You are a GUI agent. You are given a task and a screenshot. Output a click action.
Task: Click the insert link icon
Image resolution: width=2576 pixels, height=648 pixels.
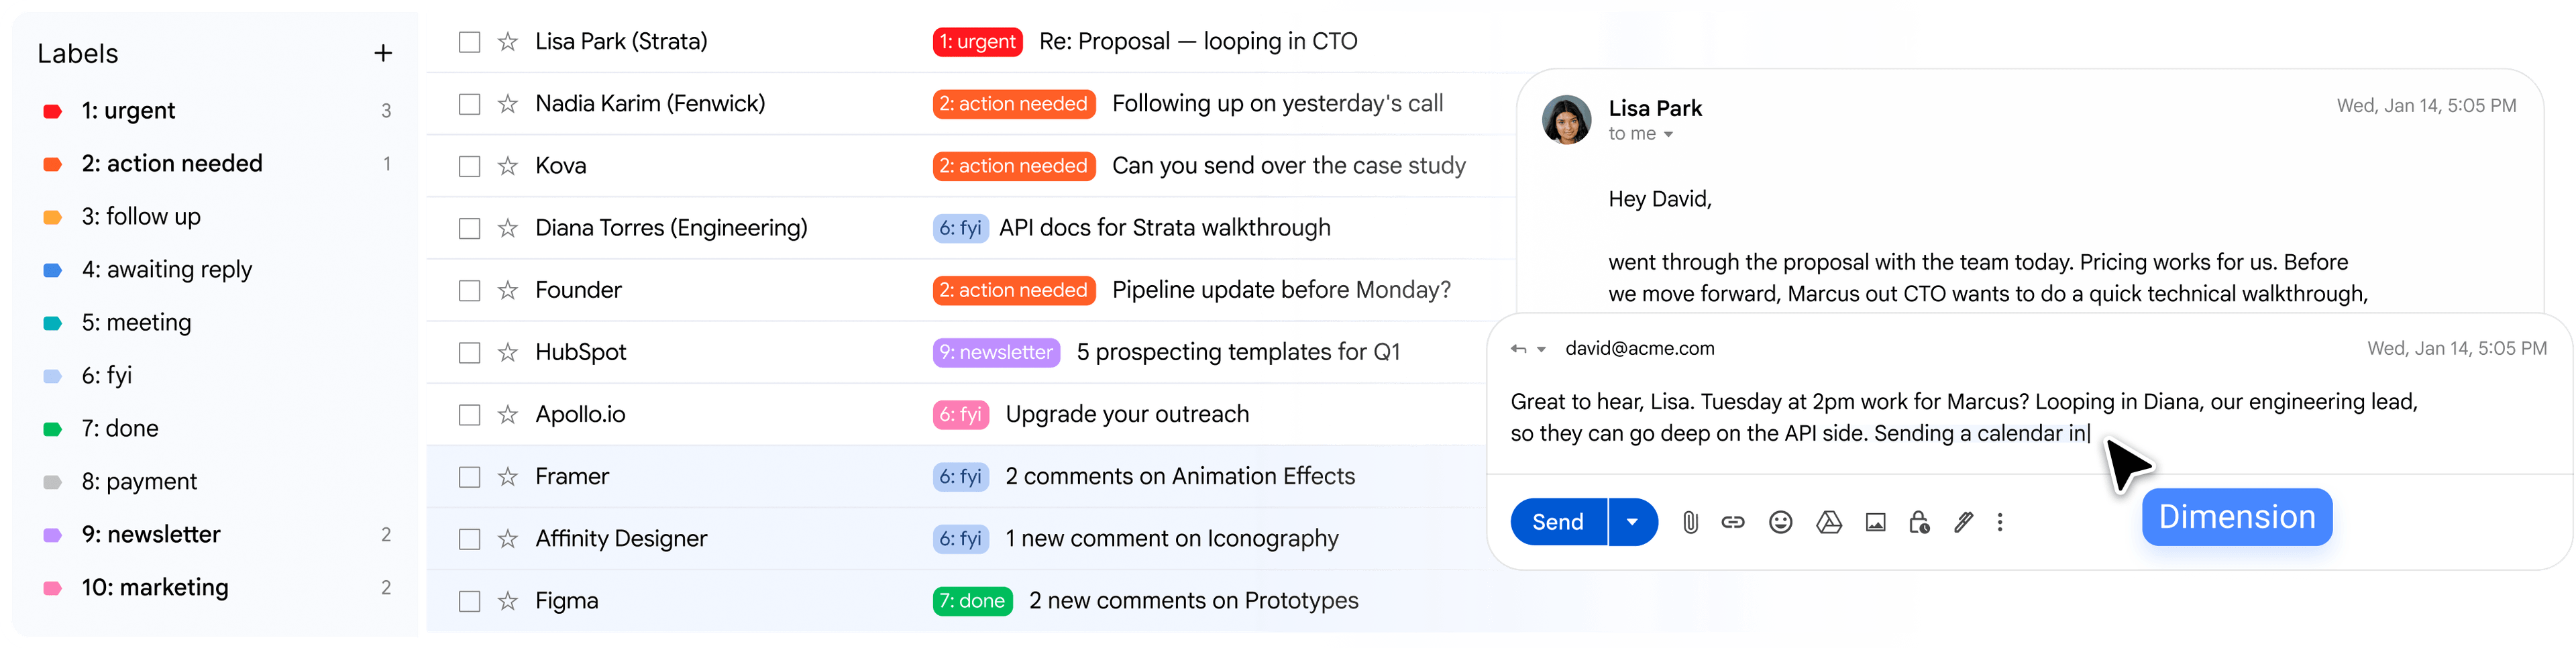click(x=1733, y=522)
